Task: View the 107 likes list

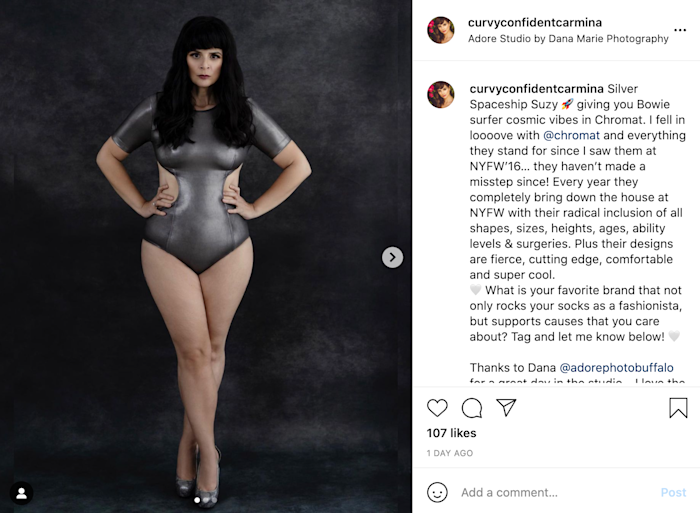Action: pyautogui.click(x=451, y=433)
